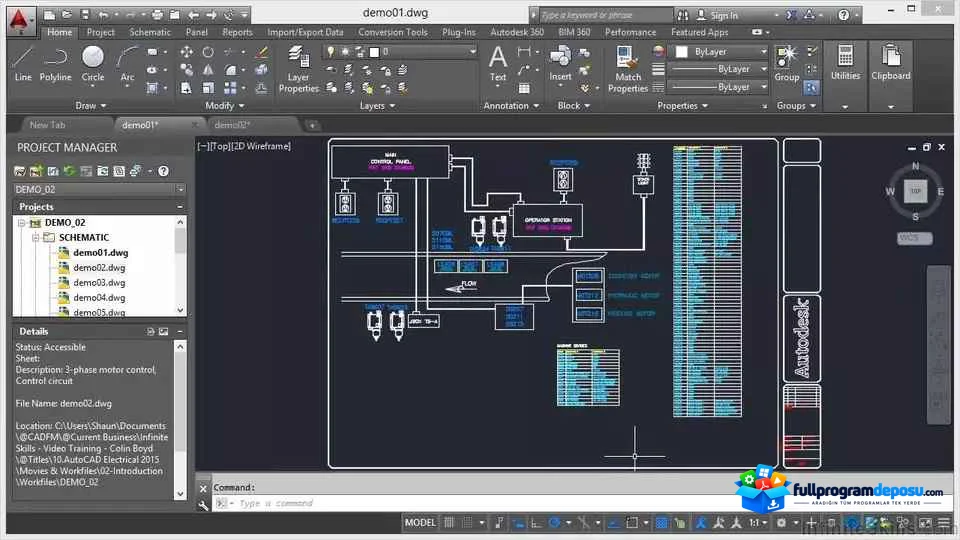Expand the Annotation panel dropdown
The width and height of the screenshot is (960, 540).
[511, 106]
